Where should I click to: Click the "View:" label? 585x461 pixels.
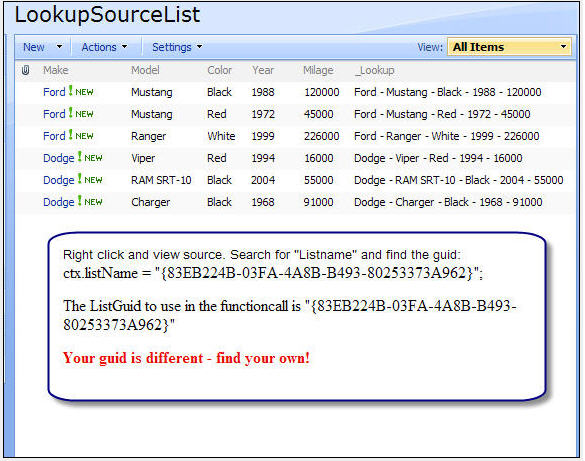coord(430,47)
